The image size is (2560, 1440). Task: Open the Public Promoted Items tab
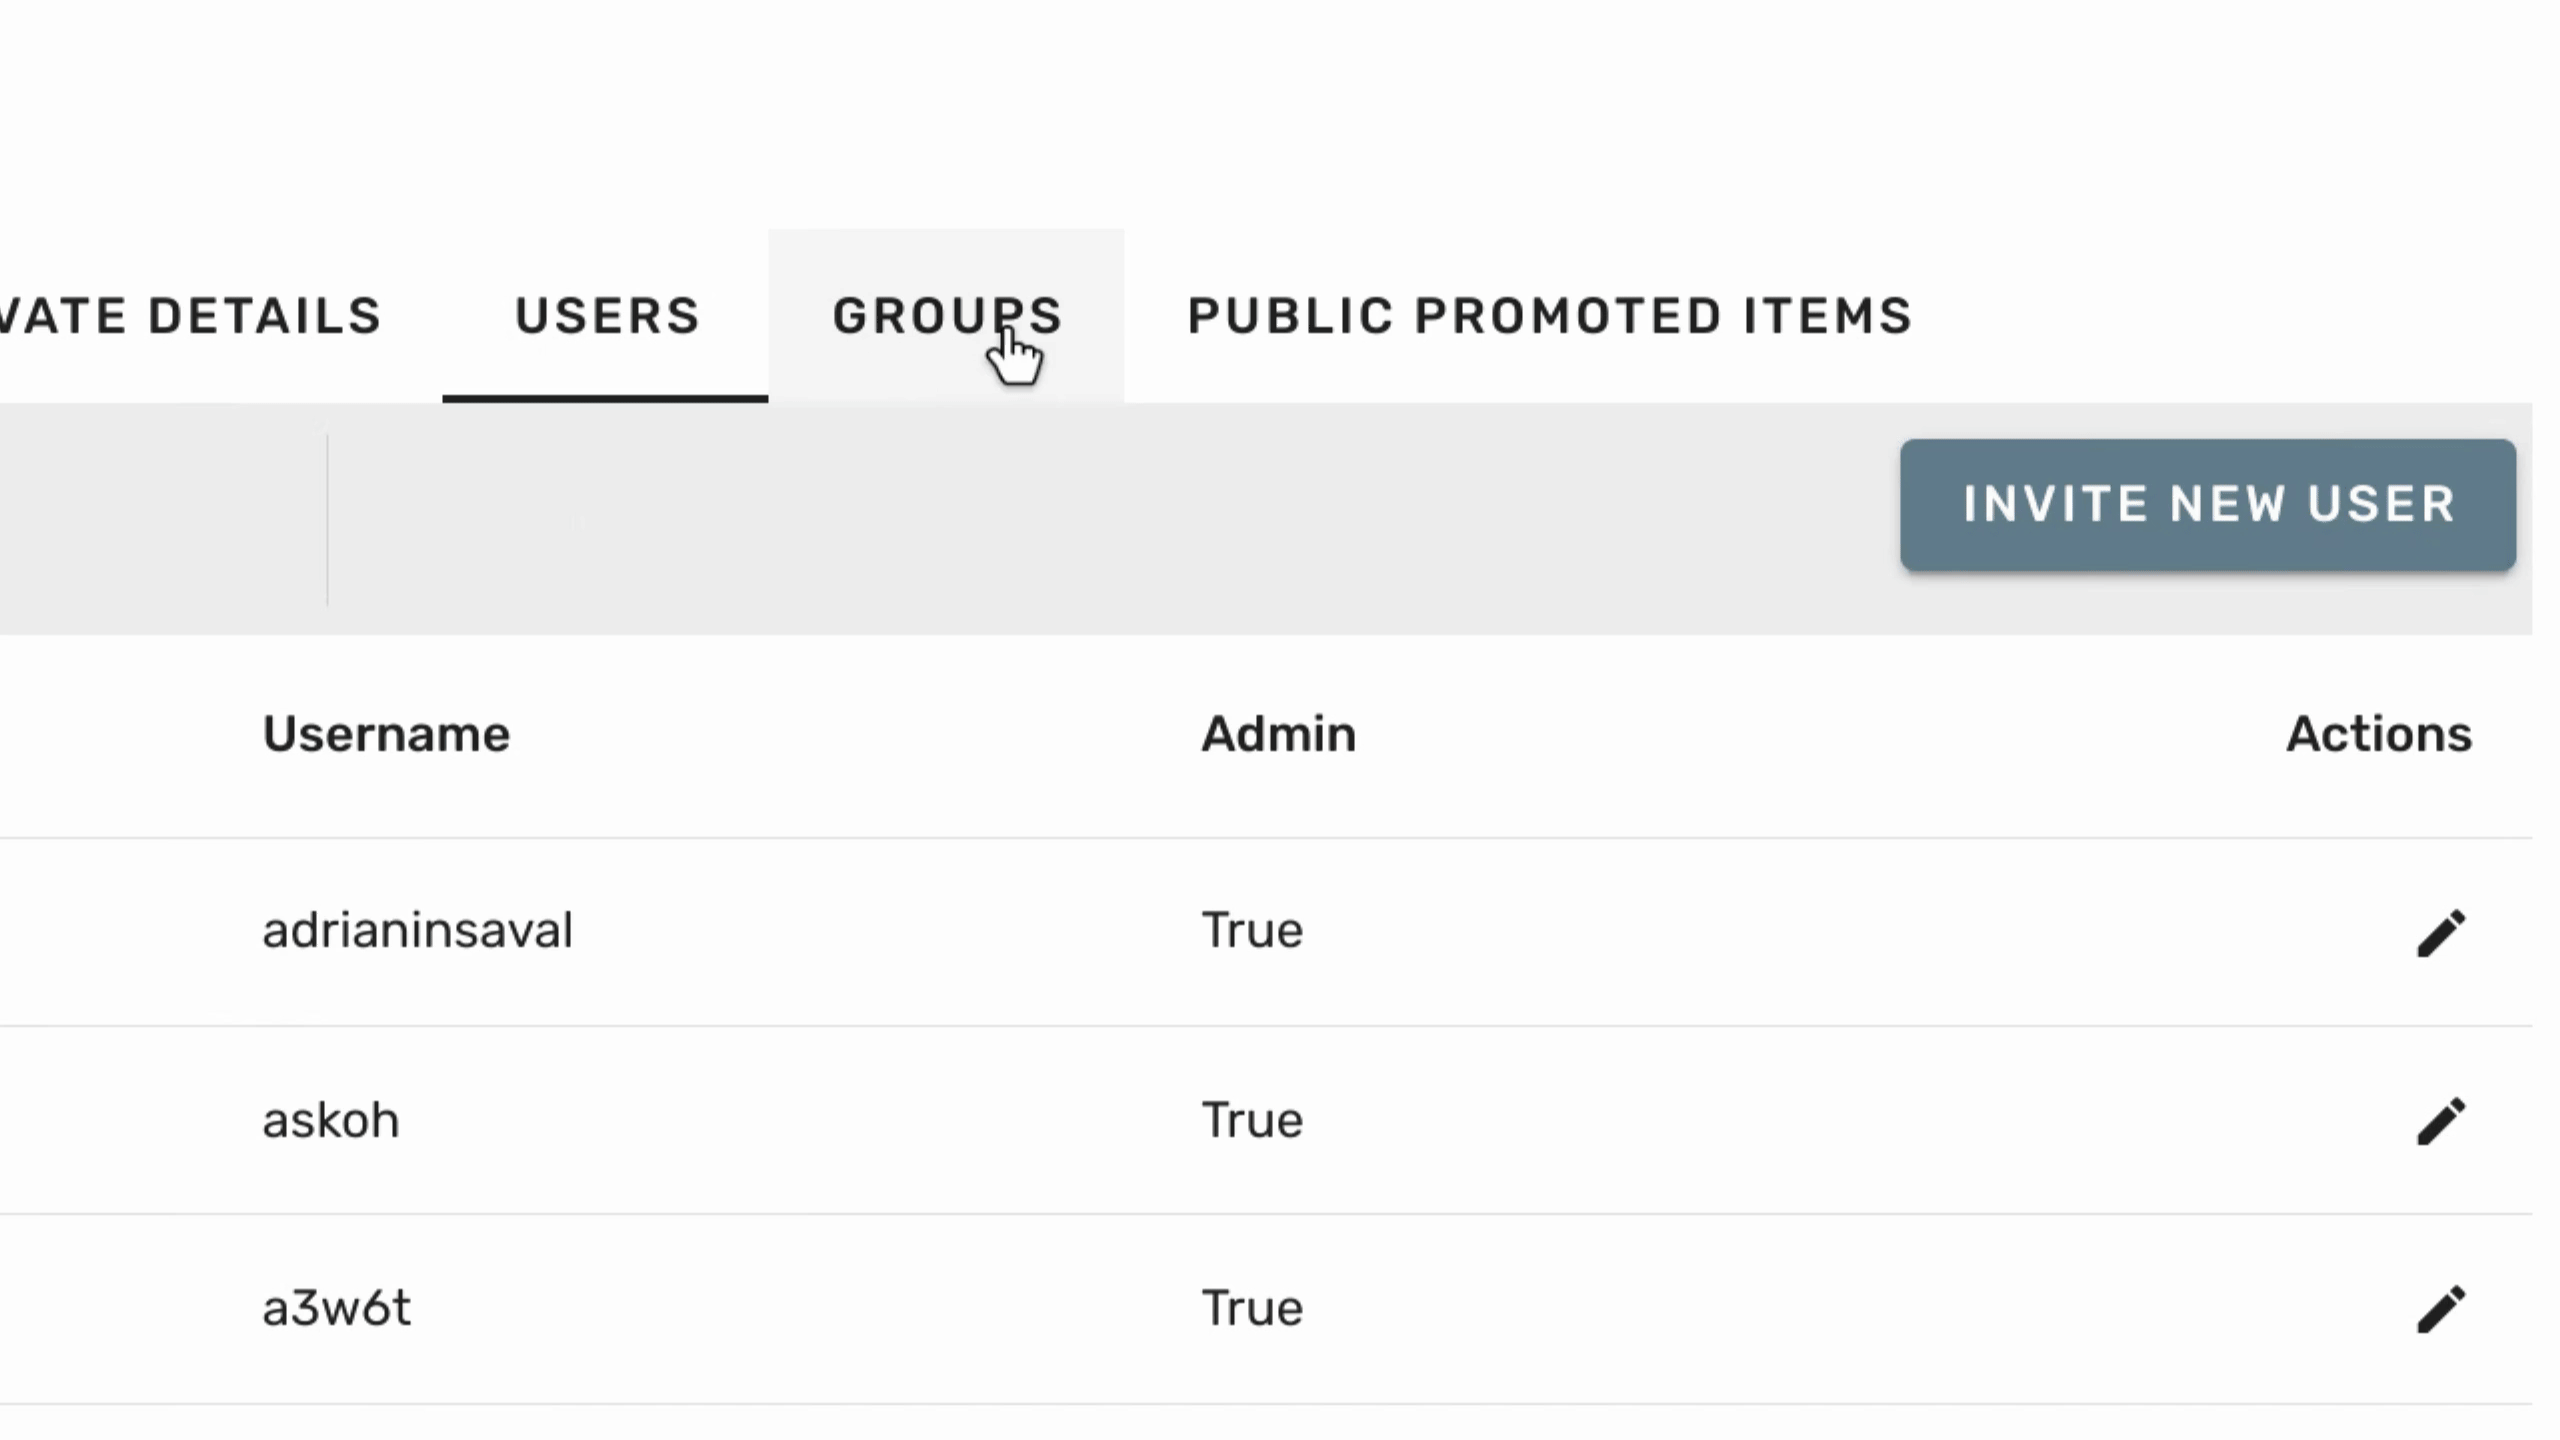click(x=1549, y=316)
